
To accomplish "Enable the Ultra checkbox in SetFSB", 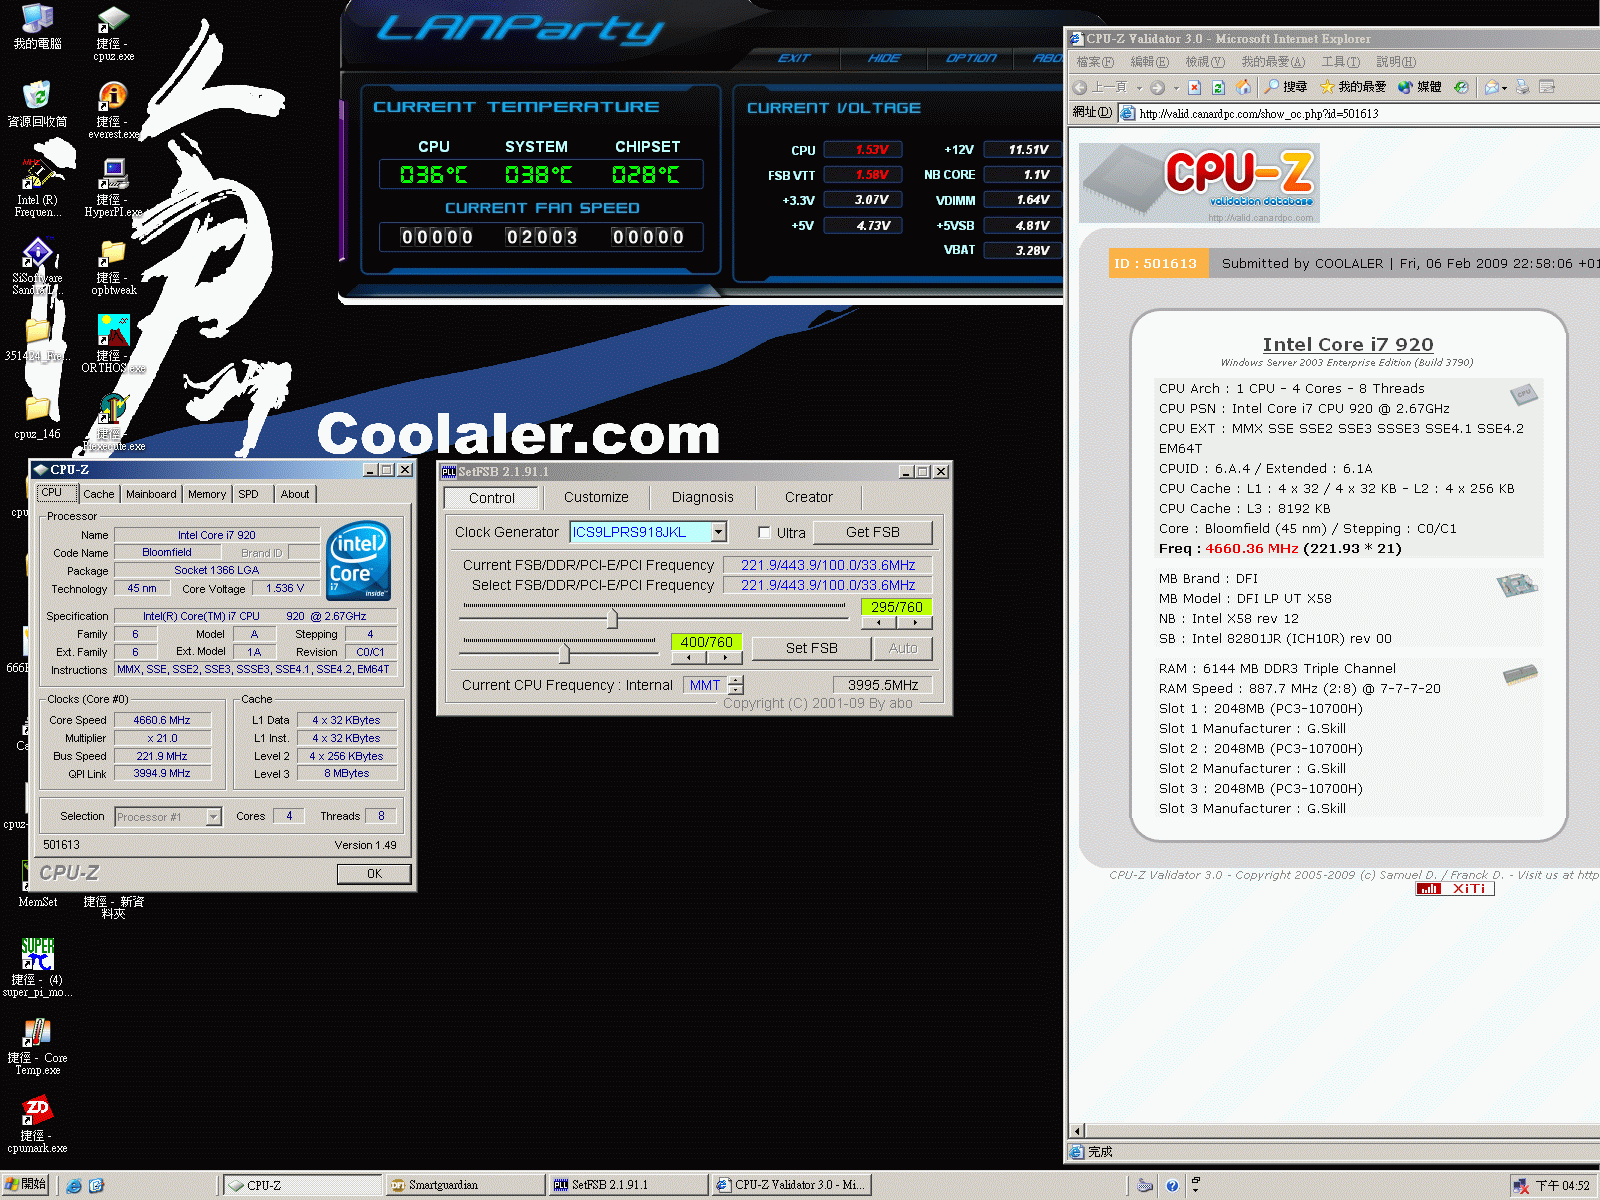I will [764, 532].
